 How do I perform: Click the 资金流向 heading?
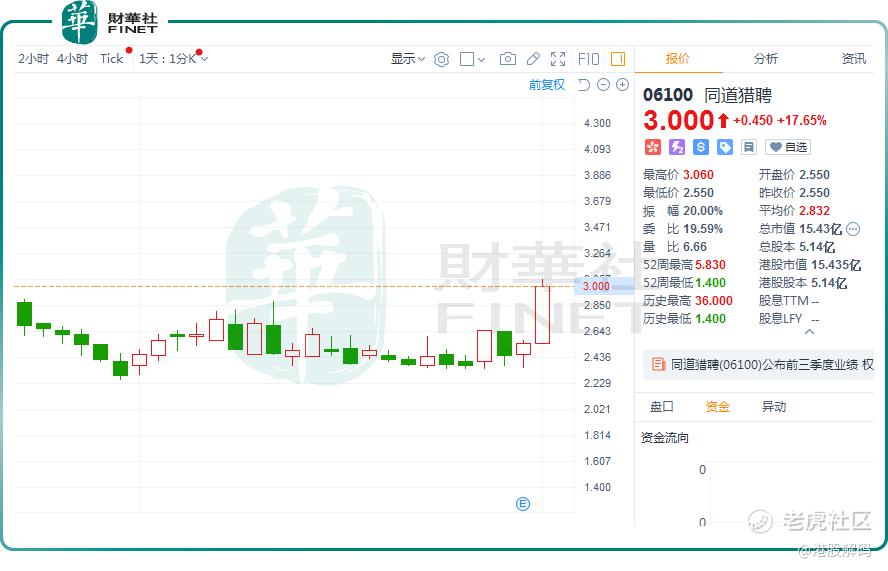point(665,438)
